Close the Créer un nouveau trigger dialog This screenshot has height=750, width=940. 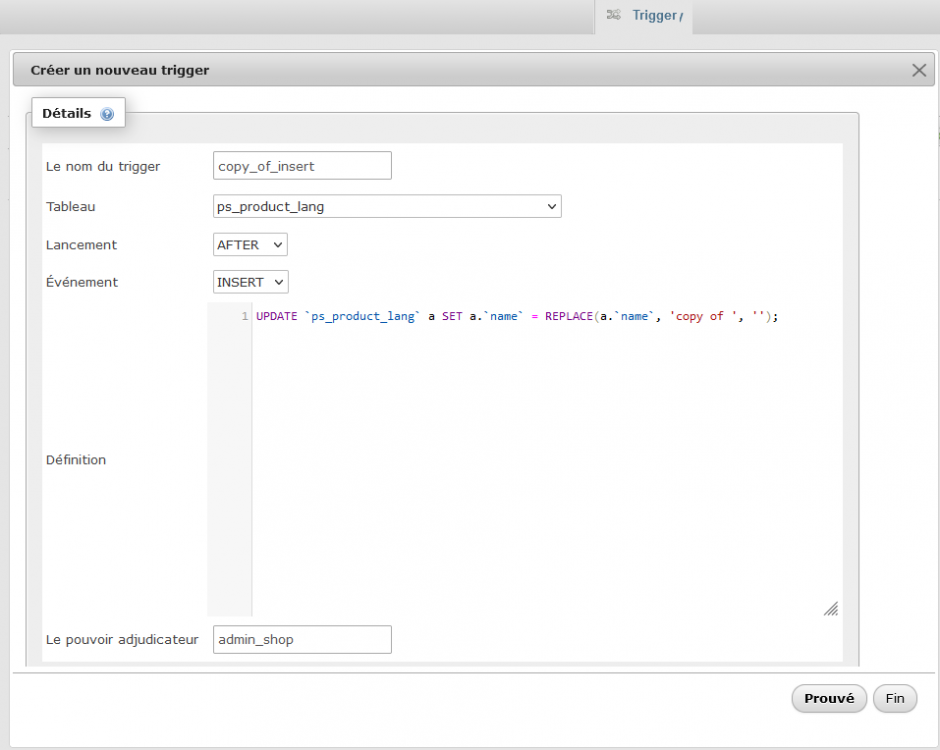(x=919, y=70)
